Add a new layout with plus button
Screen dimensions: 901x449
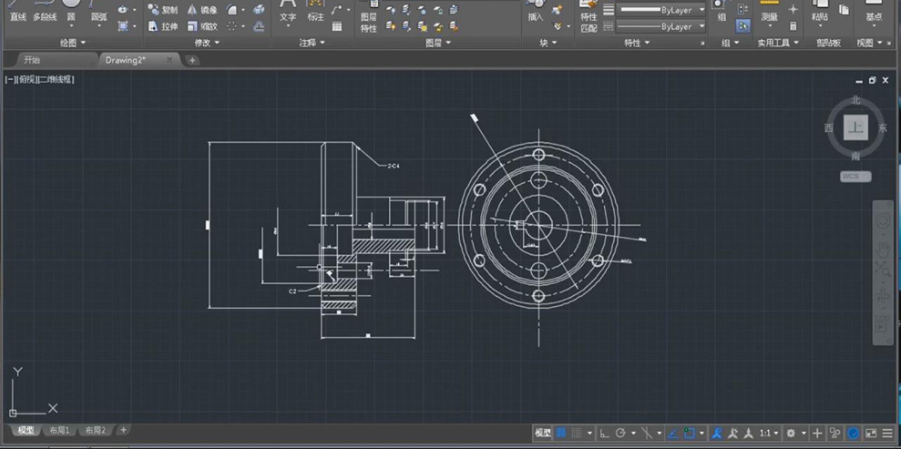[x=123, y=430]
